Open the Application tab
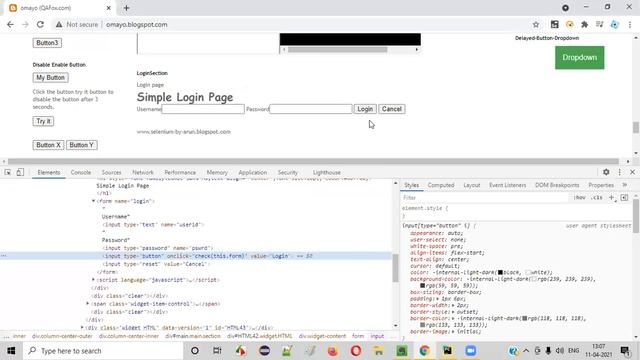 point(253,173)
